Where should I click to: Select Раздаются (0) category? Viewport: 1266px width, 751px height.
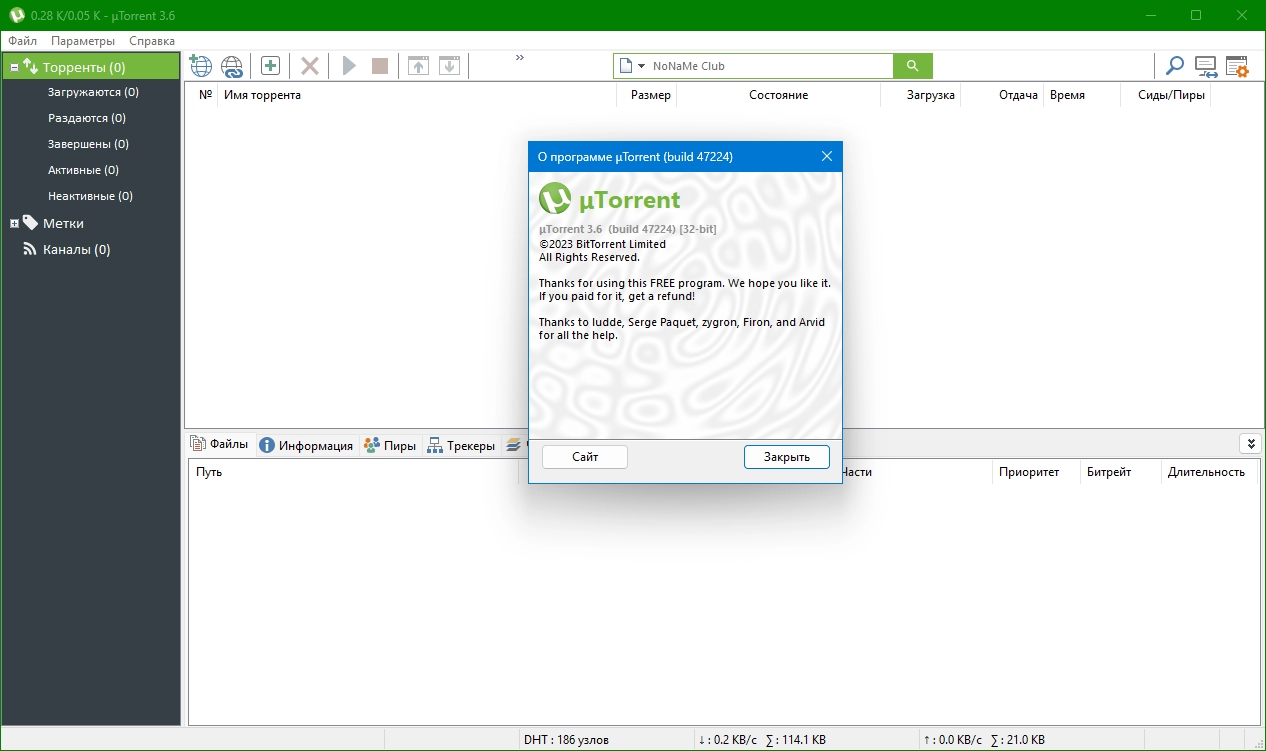pyautogui.click(x=87, y=118)
